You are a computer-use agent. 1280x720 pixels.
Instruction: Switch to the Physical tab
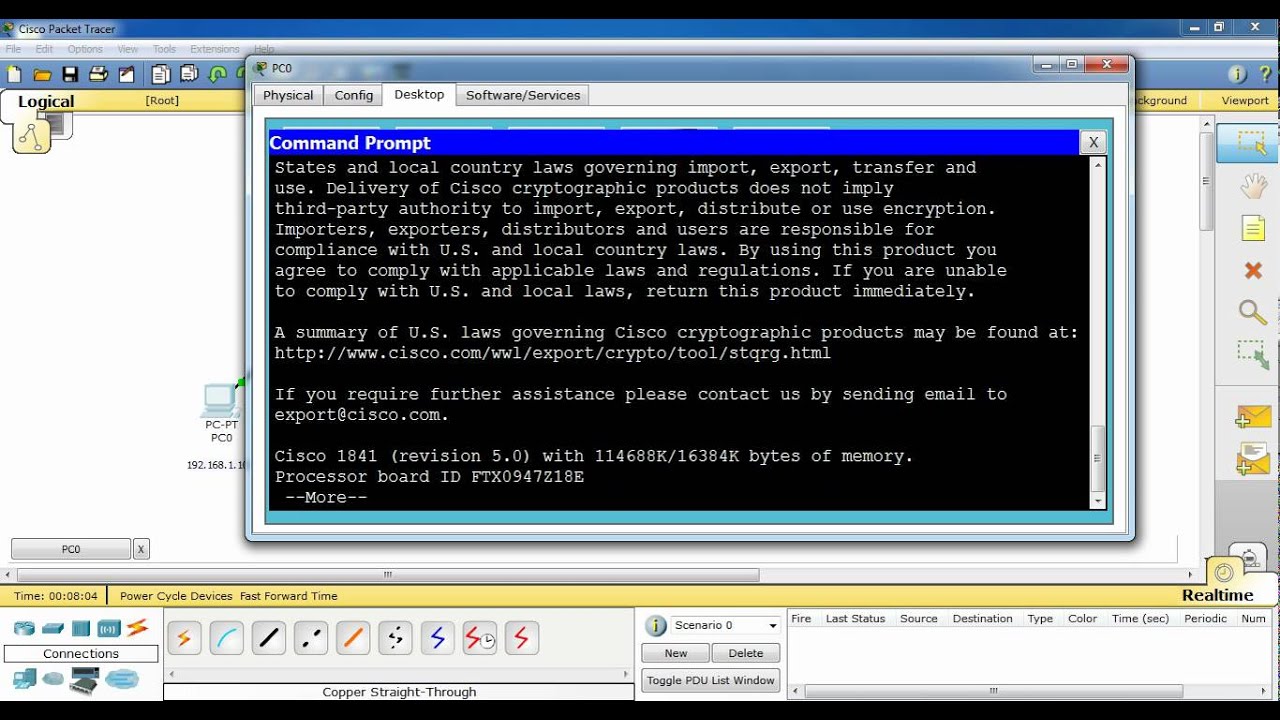[288, 95]
